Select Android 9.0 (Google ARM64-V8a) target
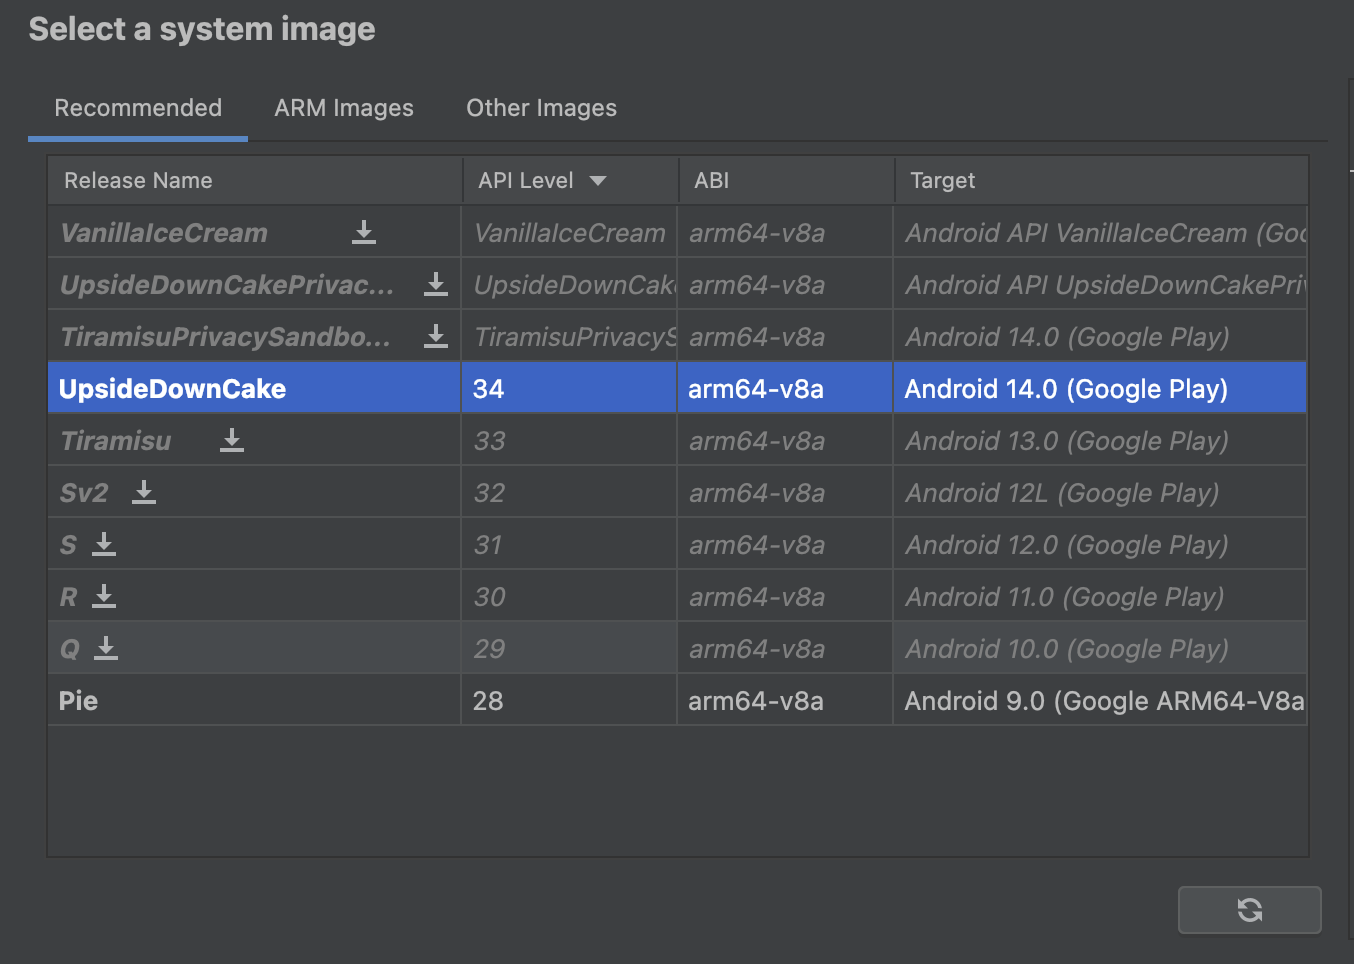Screen dimensions: 1354x964 point(1100,701)
